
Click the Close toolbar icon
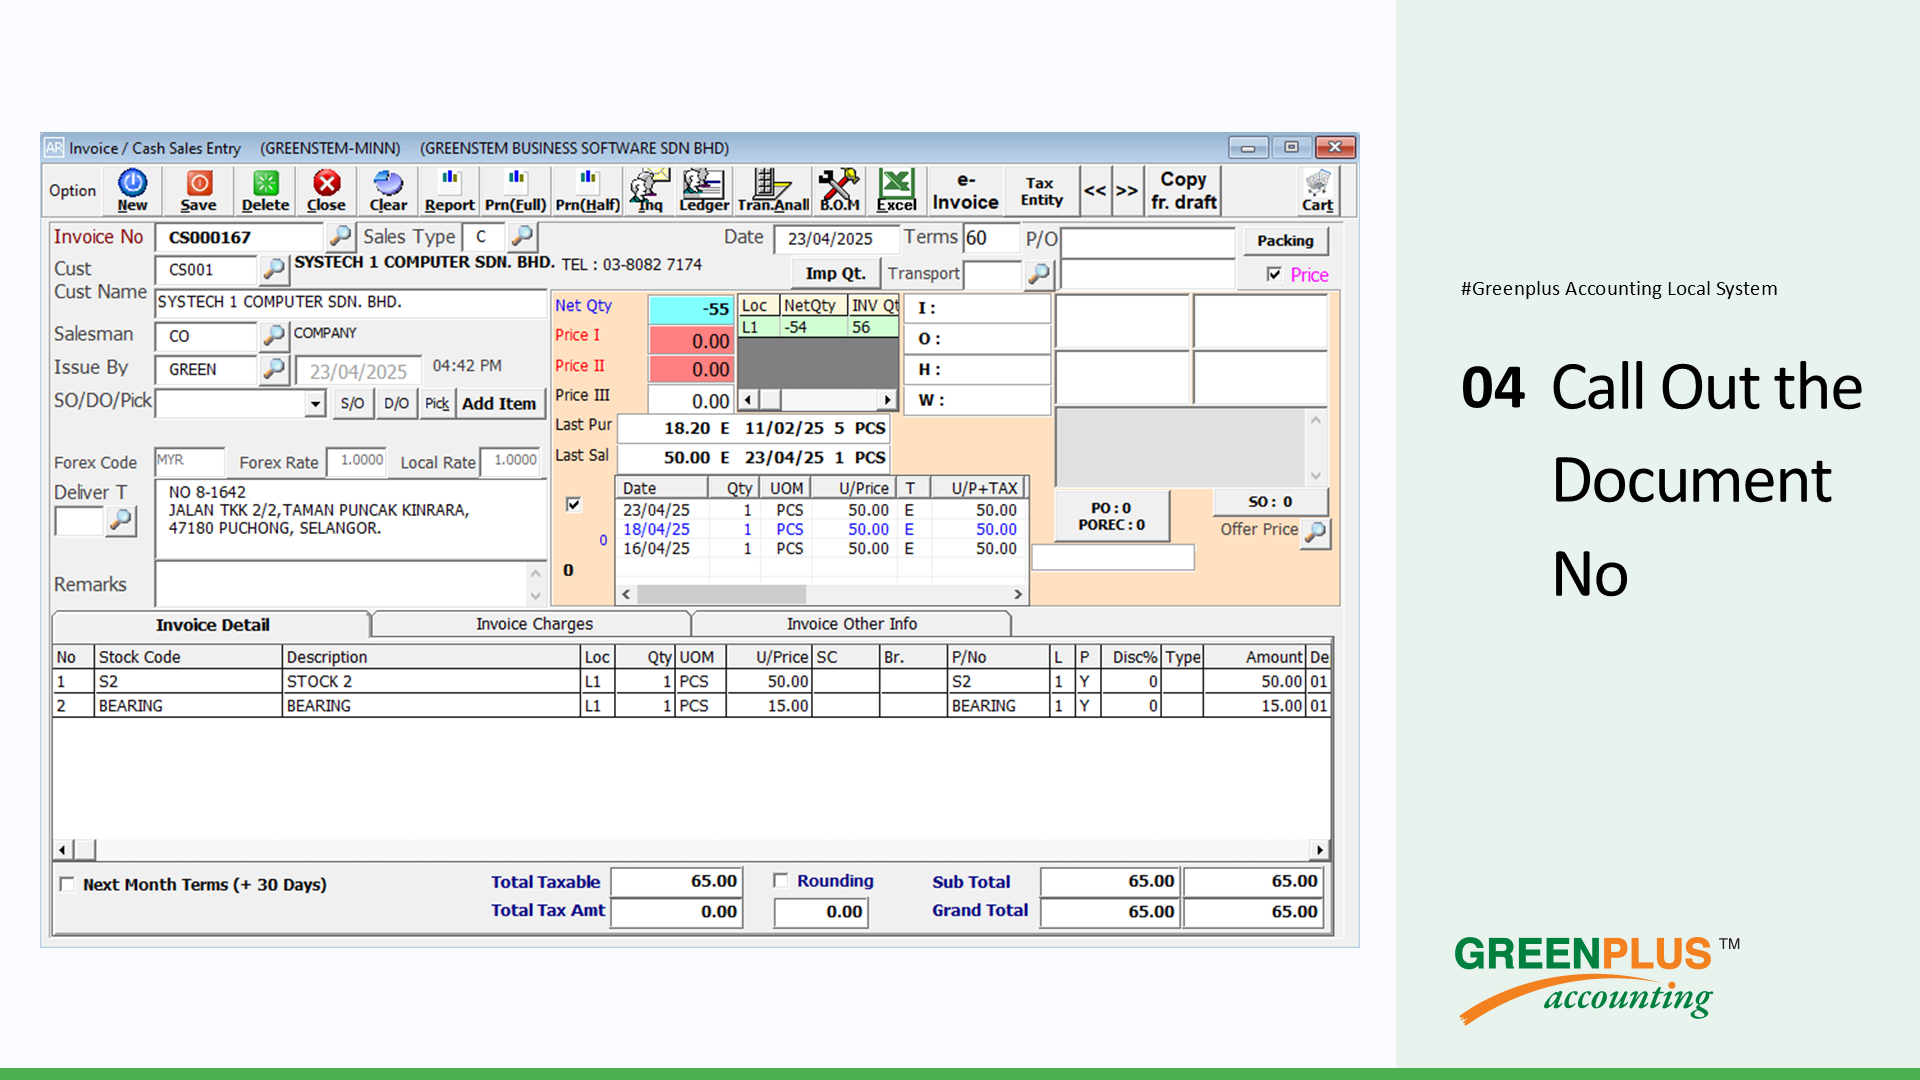coord(326,190)
